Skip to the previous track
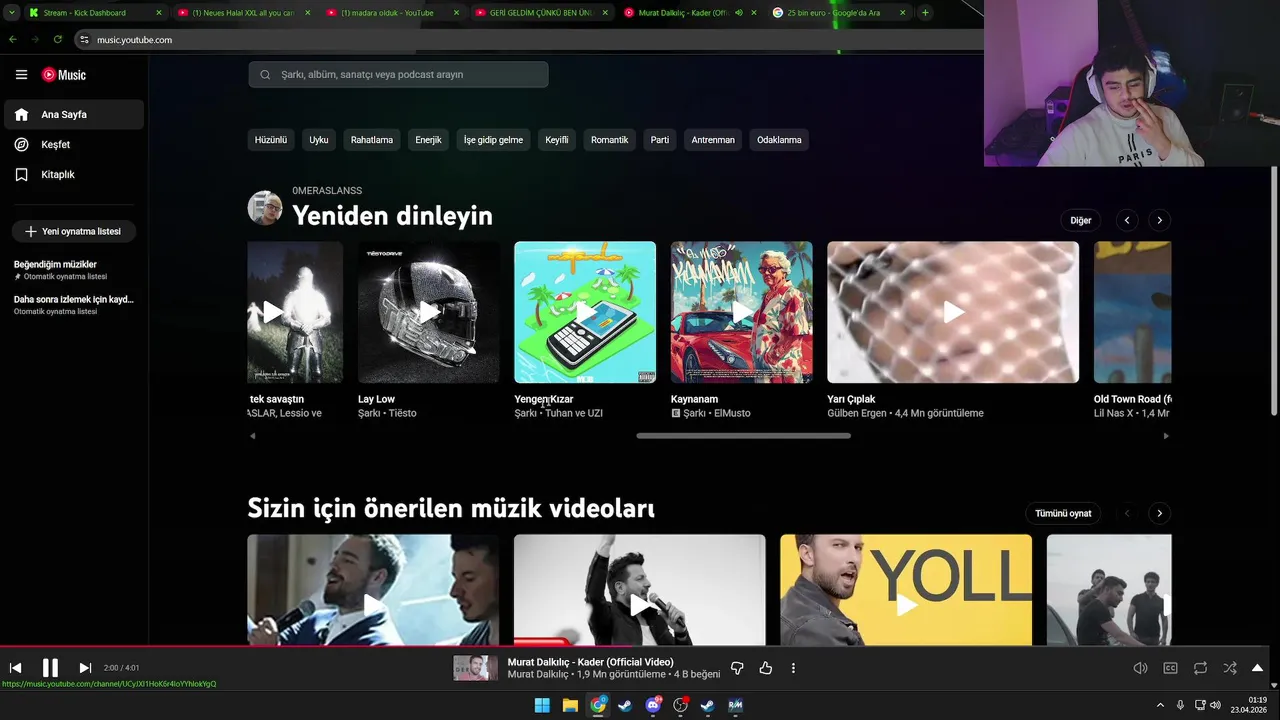 click(15, 668)
